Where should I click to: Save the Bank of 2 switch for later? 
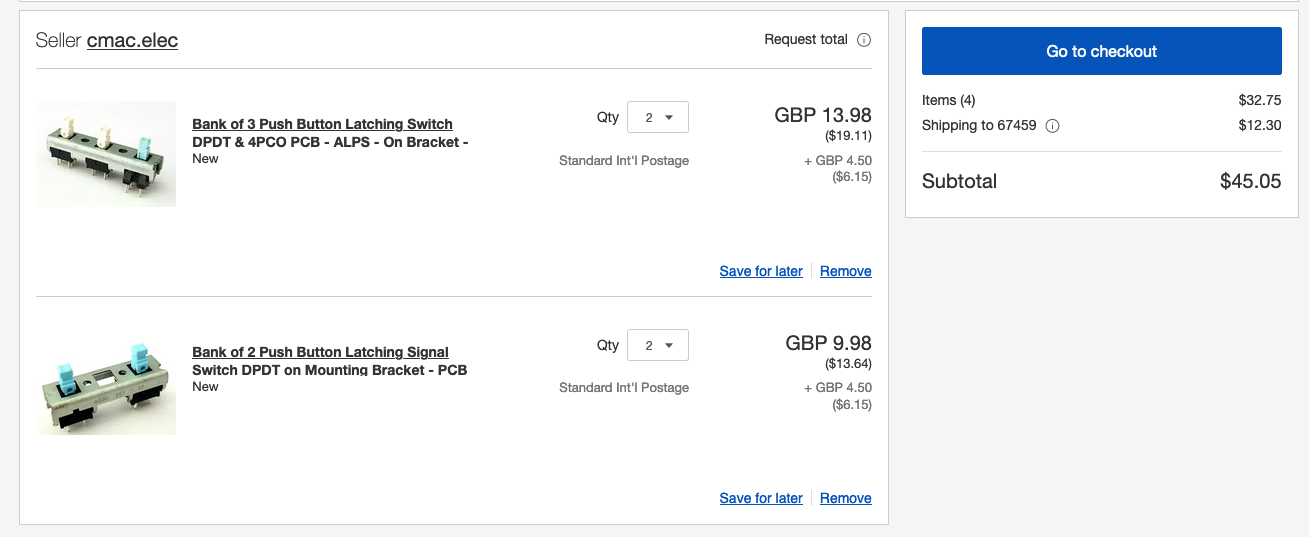point(761,498)
